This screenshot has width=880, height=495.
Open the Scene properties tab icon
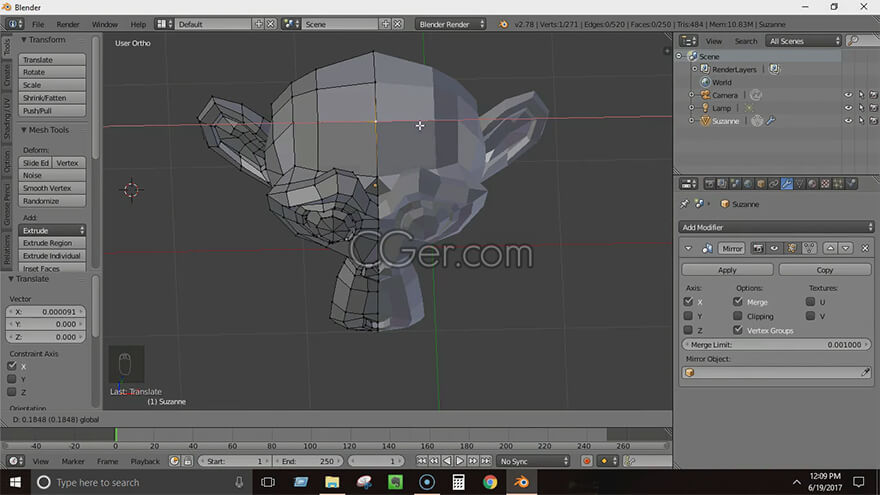coord(735,184)
